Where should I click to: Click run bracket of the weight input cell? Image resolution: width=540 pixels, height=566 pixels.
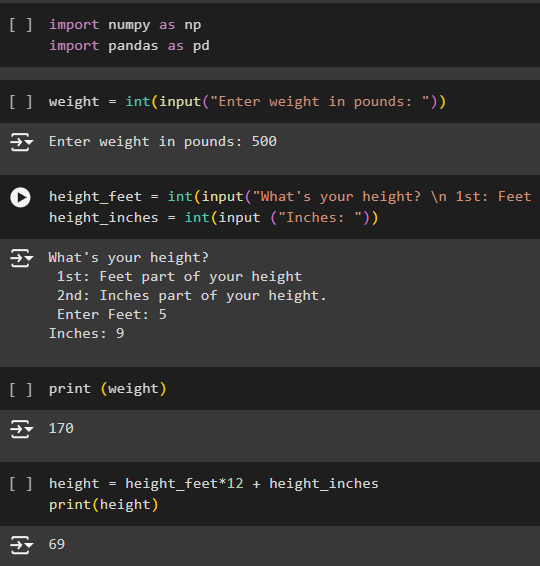point(21,101)
